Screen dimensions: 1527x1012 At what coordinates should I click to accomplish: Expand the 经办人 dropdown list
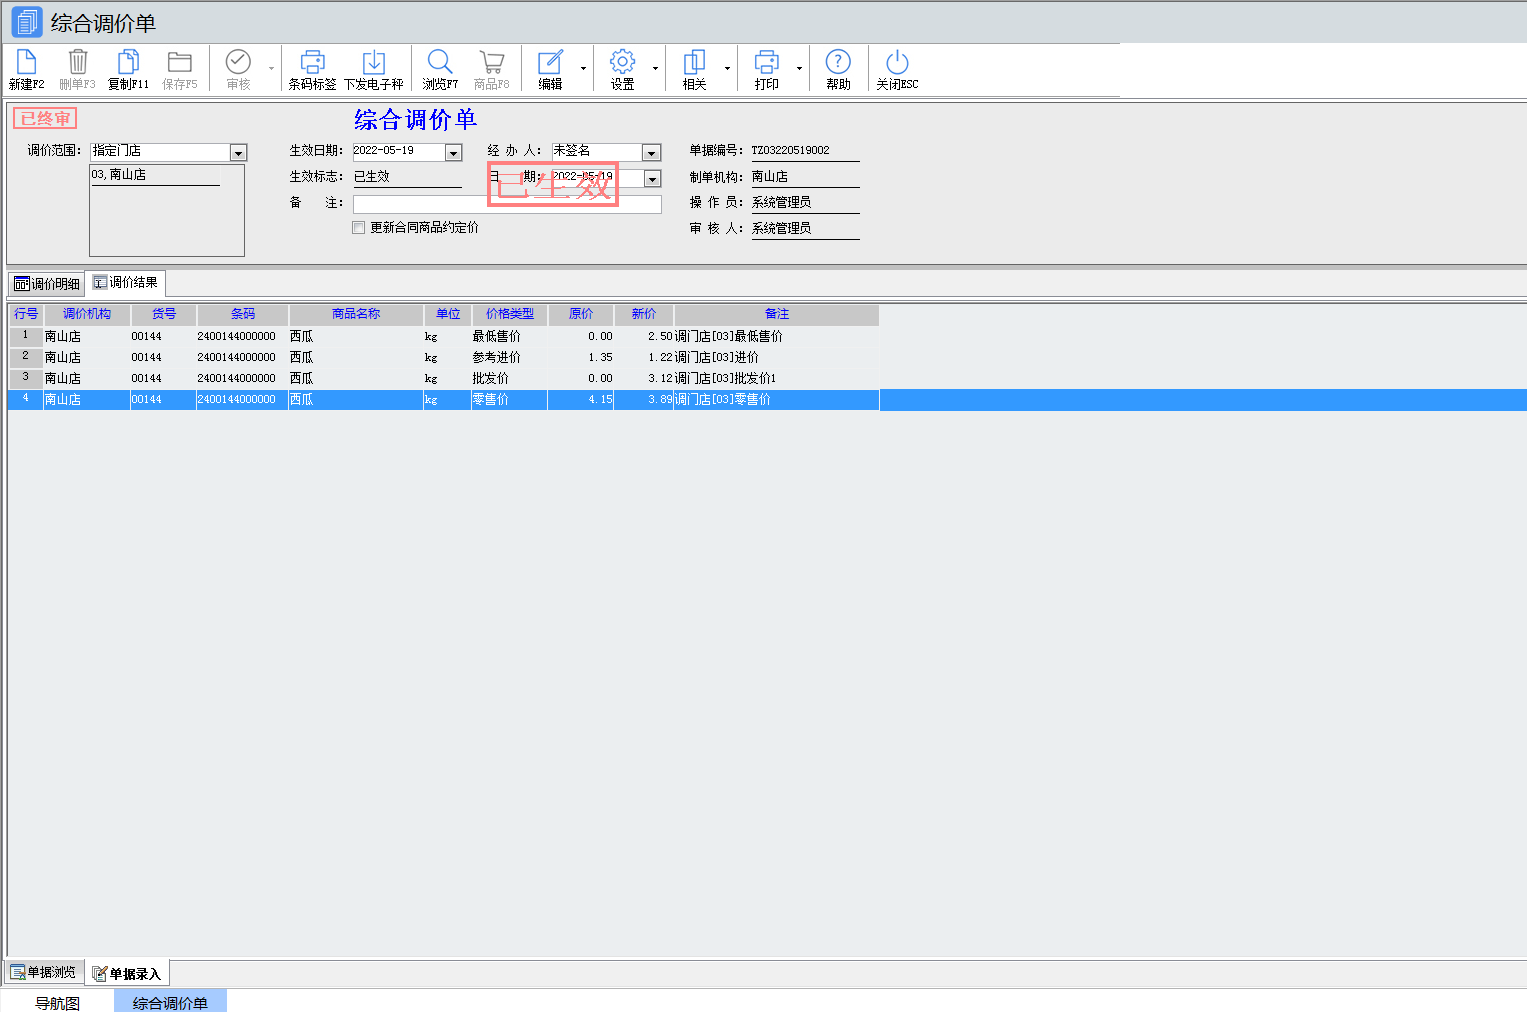(x=651, y=153)
